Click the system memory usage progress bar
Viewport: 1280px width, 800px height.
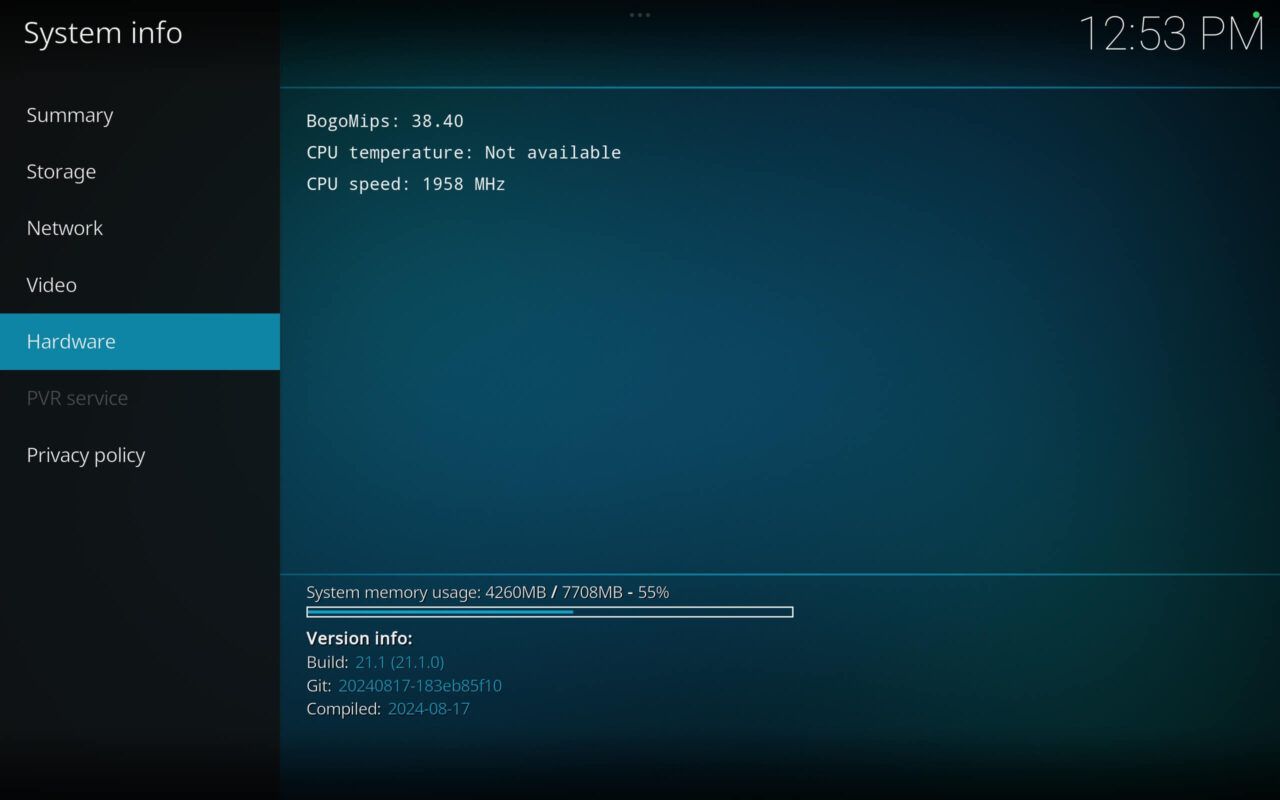tap(548, 611)
